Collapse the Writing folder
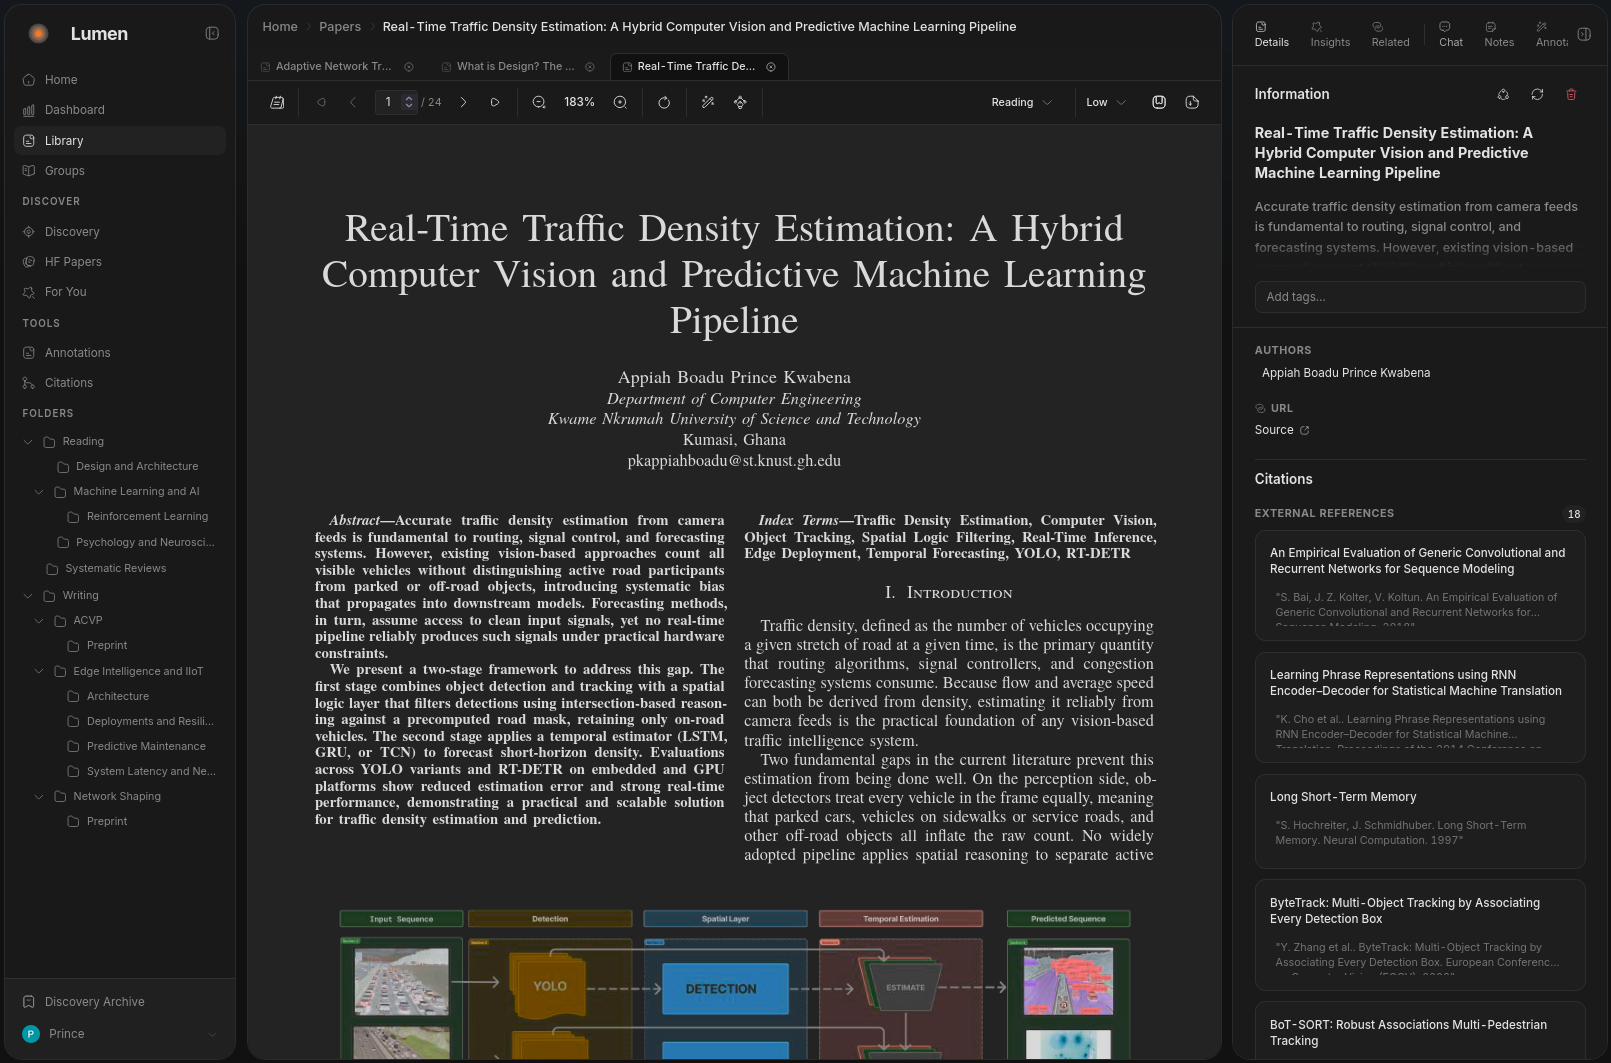Viewport: 1611px width, 1063px height. pyautogui.click(x=28, y=596)
